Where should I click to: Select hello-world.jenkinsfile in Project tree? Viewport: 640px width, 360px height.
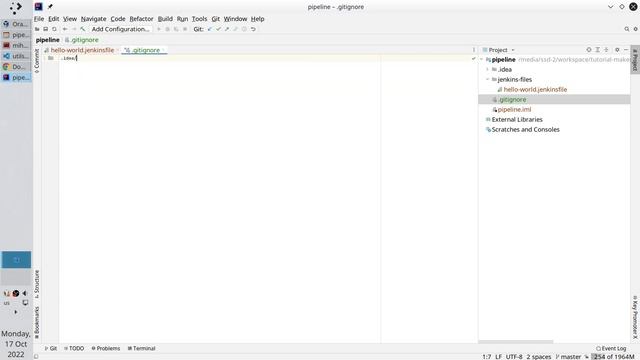coord(535,89)
